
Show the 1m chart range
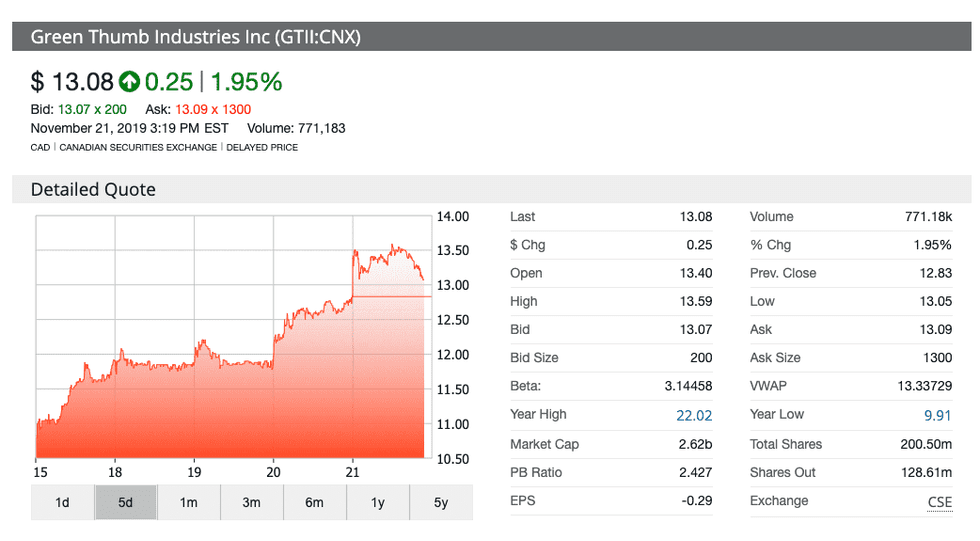click(188, 502)
